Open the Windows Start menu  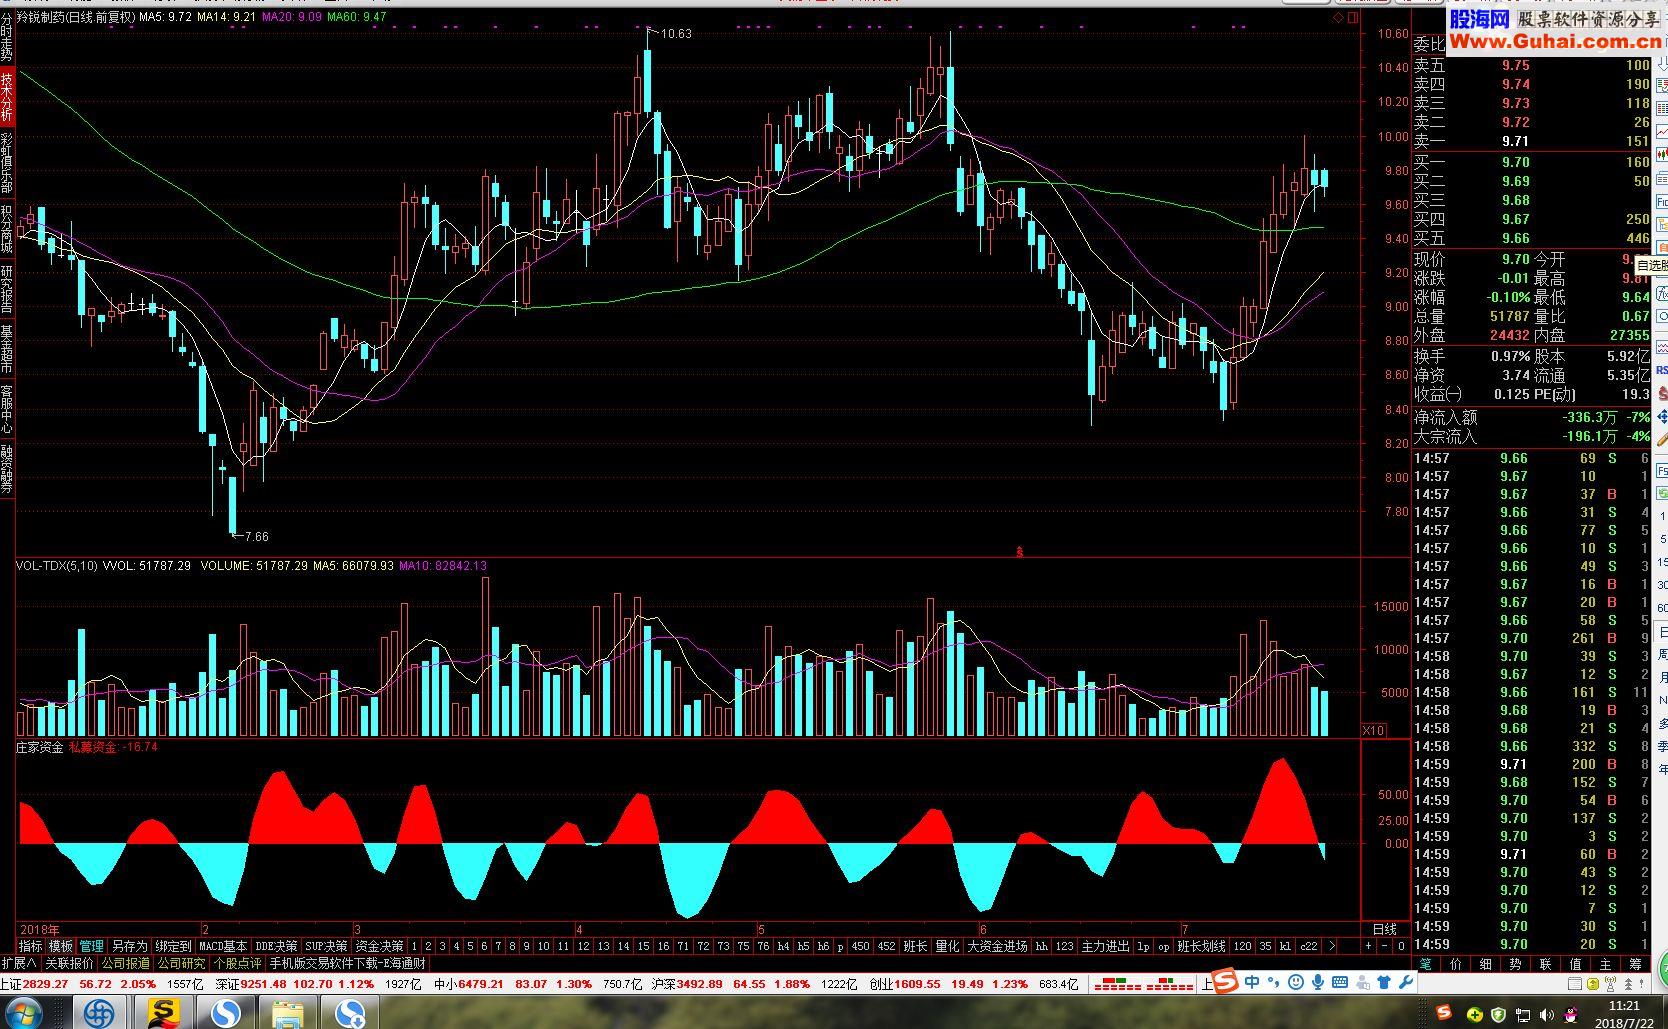pyautogui.click(x=23, y=1014)
